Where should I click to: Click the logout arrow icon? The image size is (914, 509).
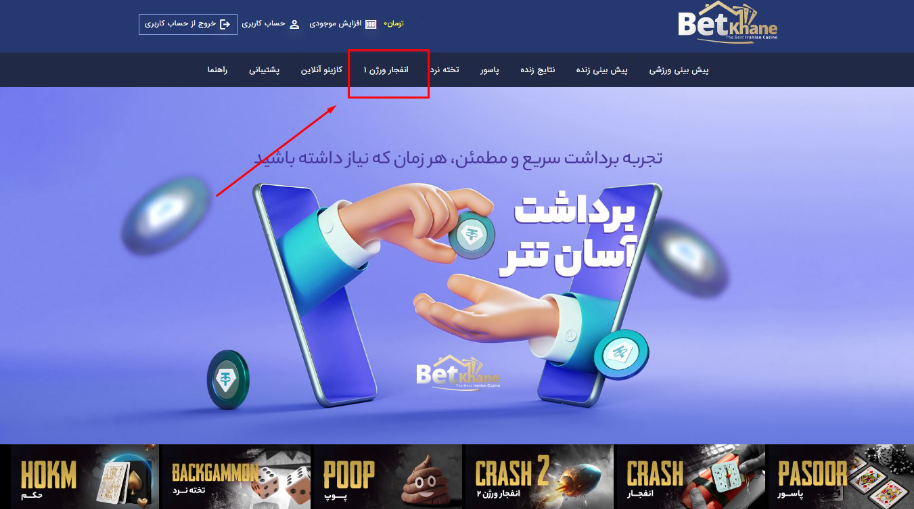[x=225, y=24]
